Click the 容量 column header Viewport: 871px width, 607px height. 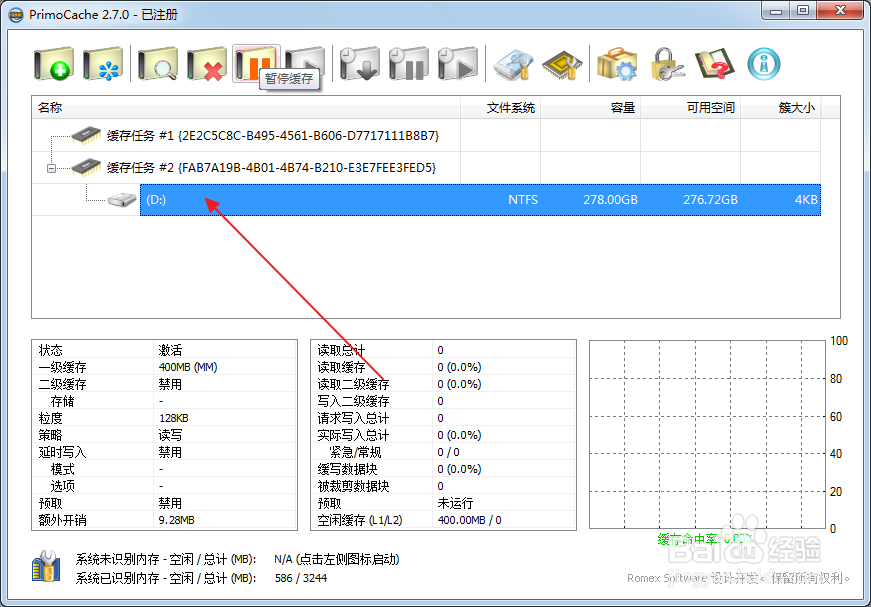pos(590,108)
